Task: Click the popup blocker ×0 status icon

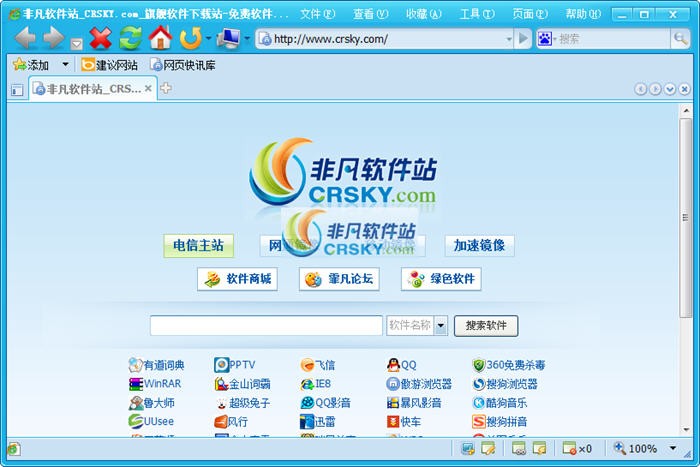Action: coord(577,449)
